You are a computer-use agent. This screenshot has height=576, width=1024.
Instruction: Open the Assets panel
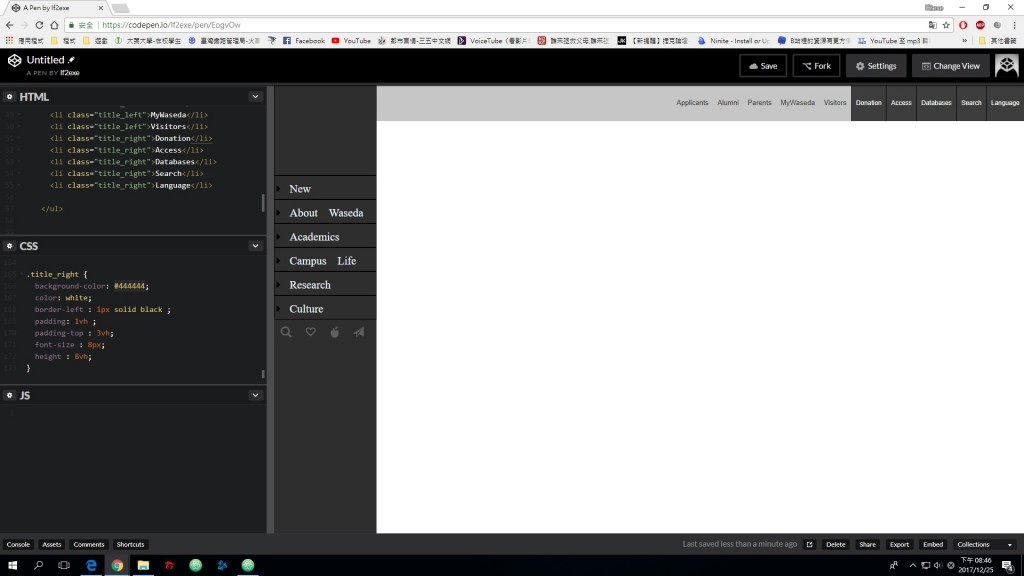click(x=52, y=544)
